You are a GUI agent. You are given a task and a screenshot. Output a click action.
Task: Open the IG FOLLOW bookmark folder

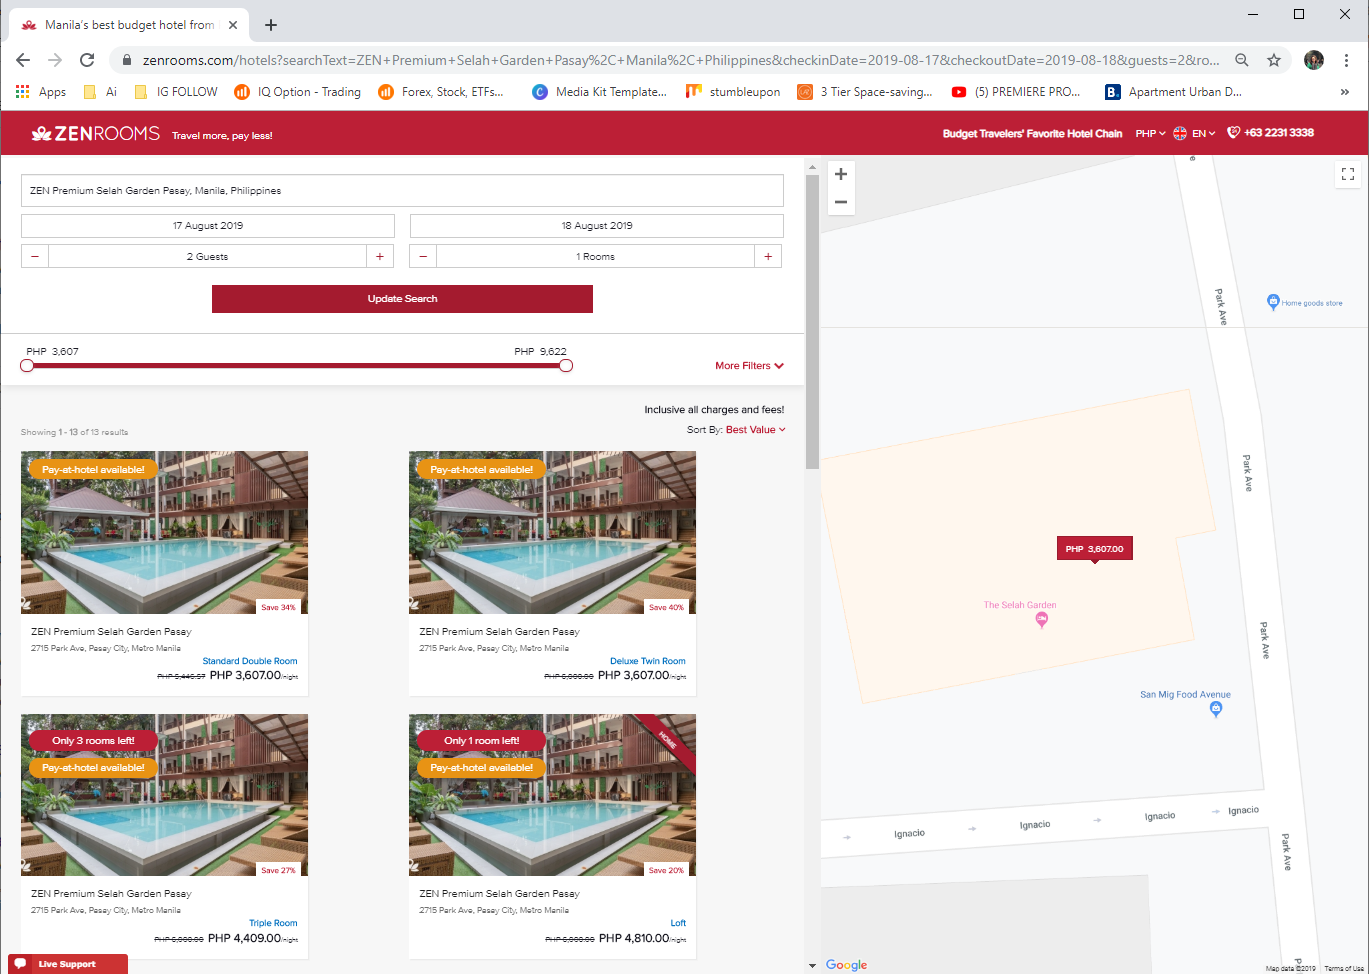point(176,92)
